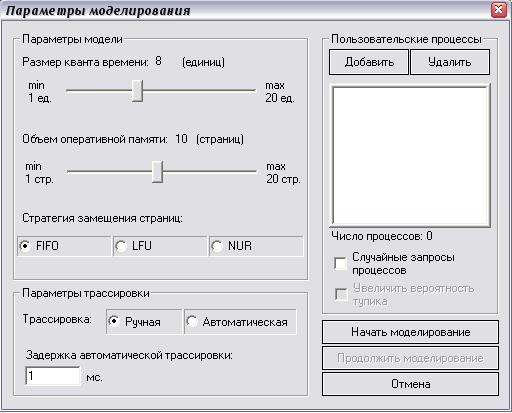Click the auto-tracing delay input field
This screenshot has width=512, height=413.
click(x=53, y=376)
